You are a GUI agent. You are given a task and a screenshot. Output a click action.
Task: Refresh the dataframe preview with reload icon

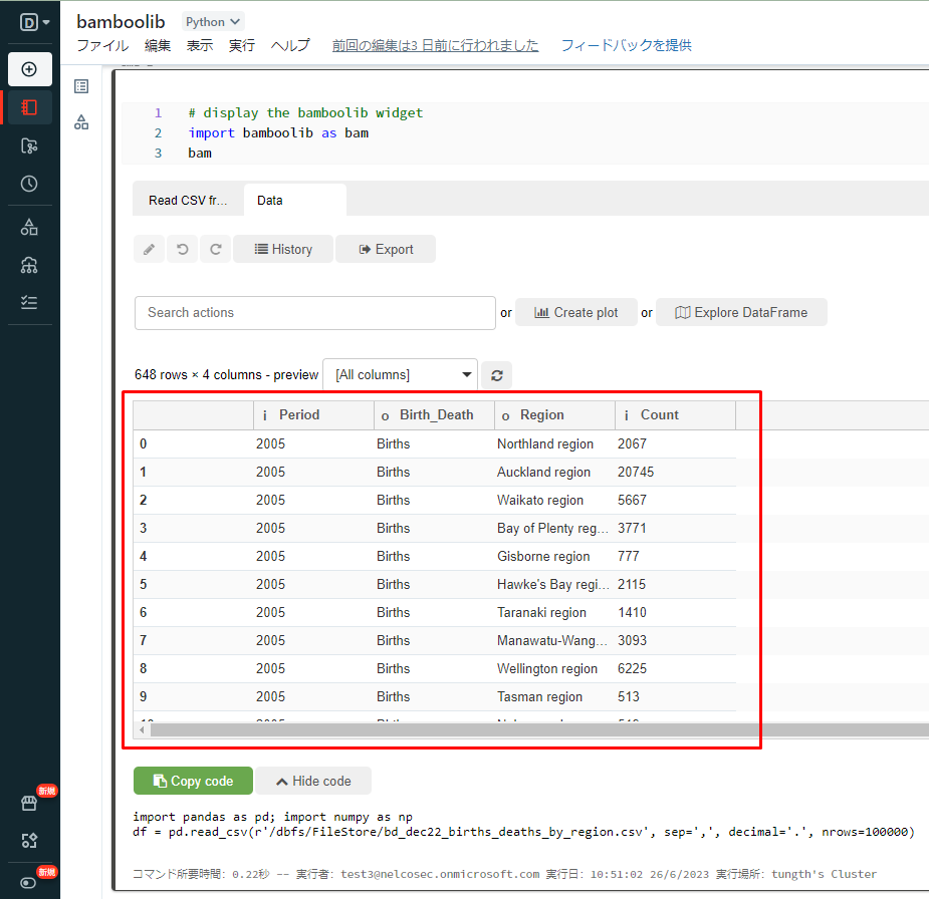(x=496, y=375)
